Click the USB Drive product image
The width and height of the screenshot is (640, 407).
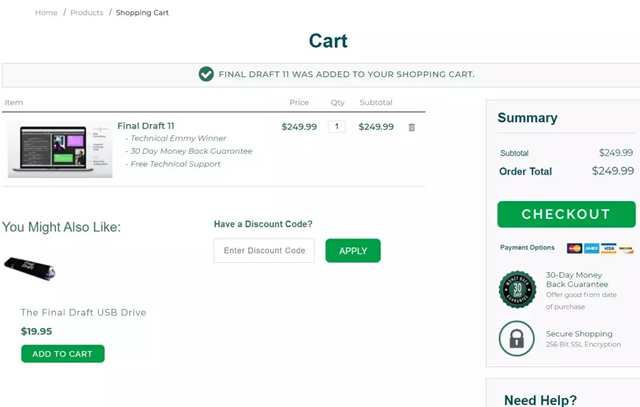(29, 268)
